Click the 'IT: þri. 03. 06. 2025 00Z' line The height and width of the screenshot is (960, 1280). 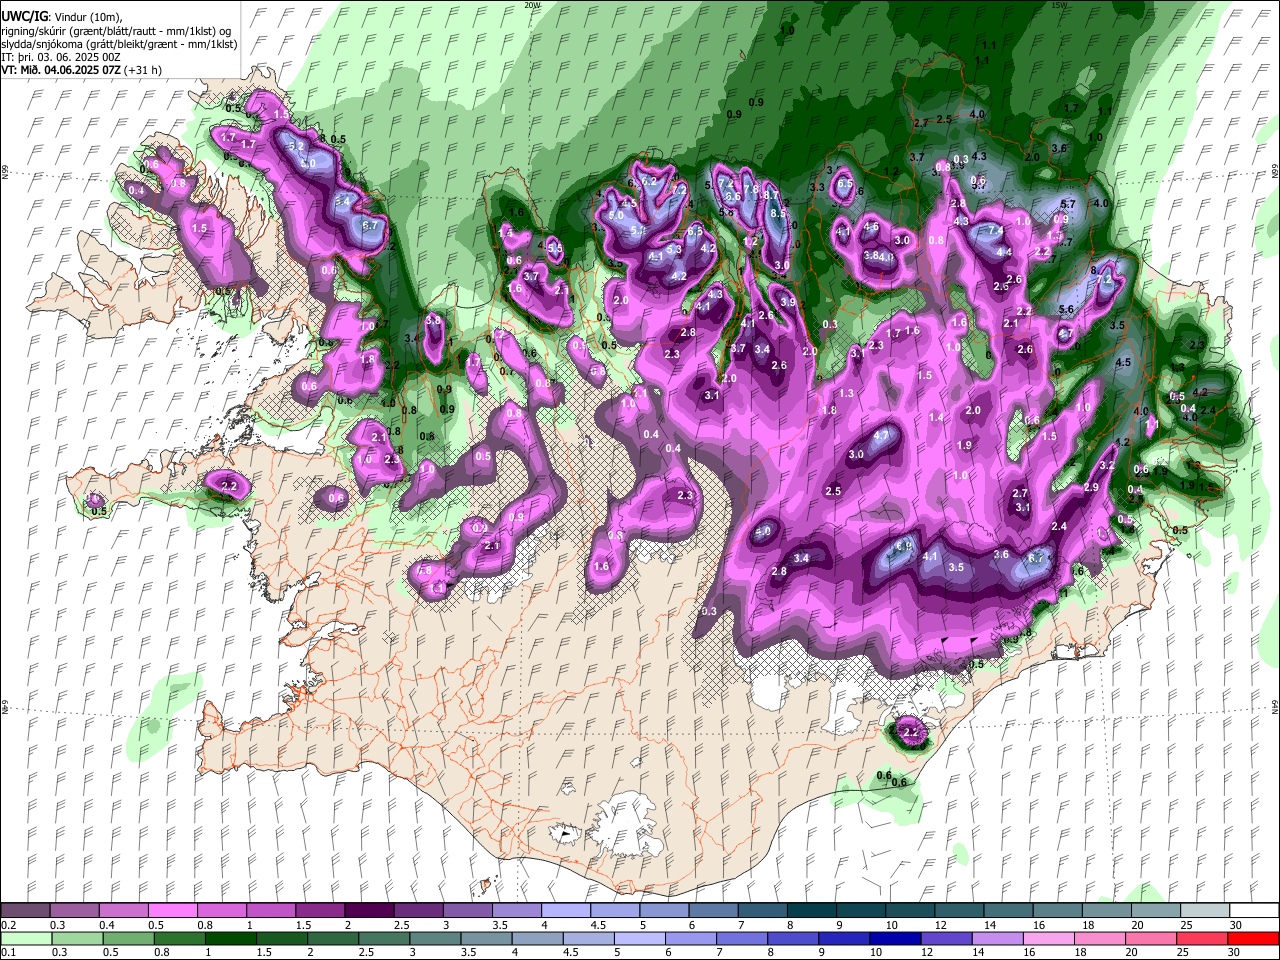(x=61, y=57)
